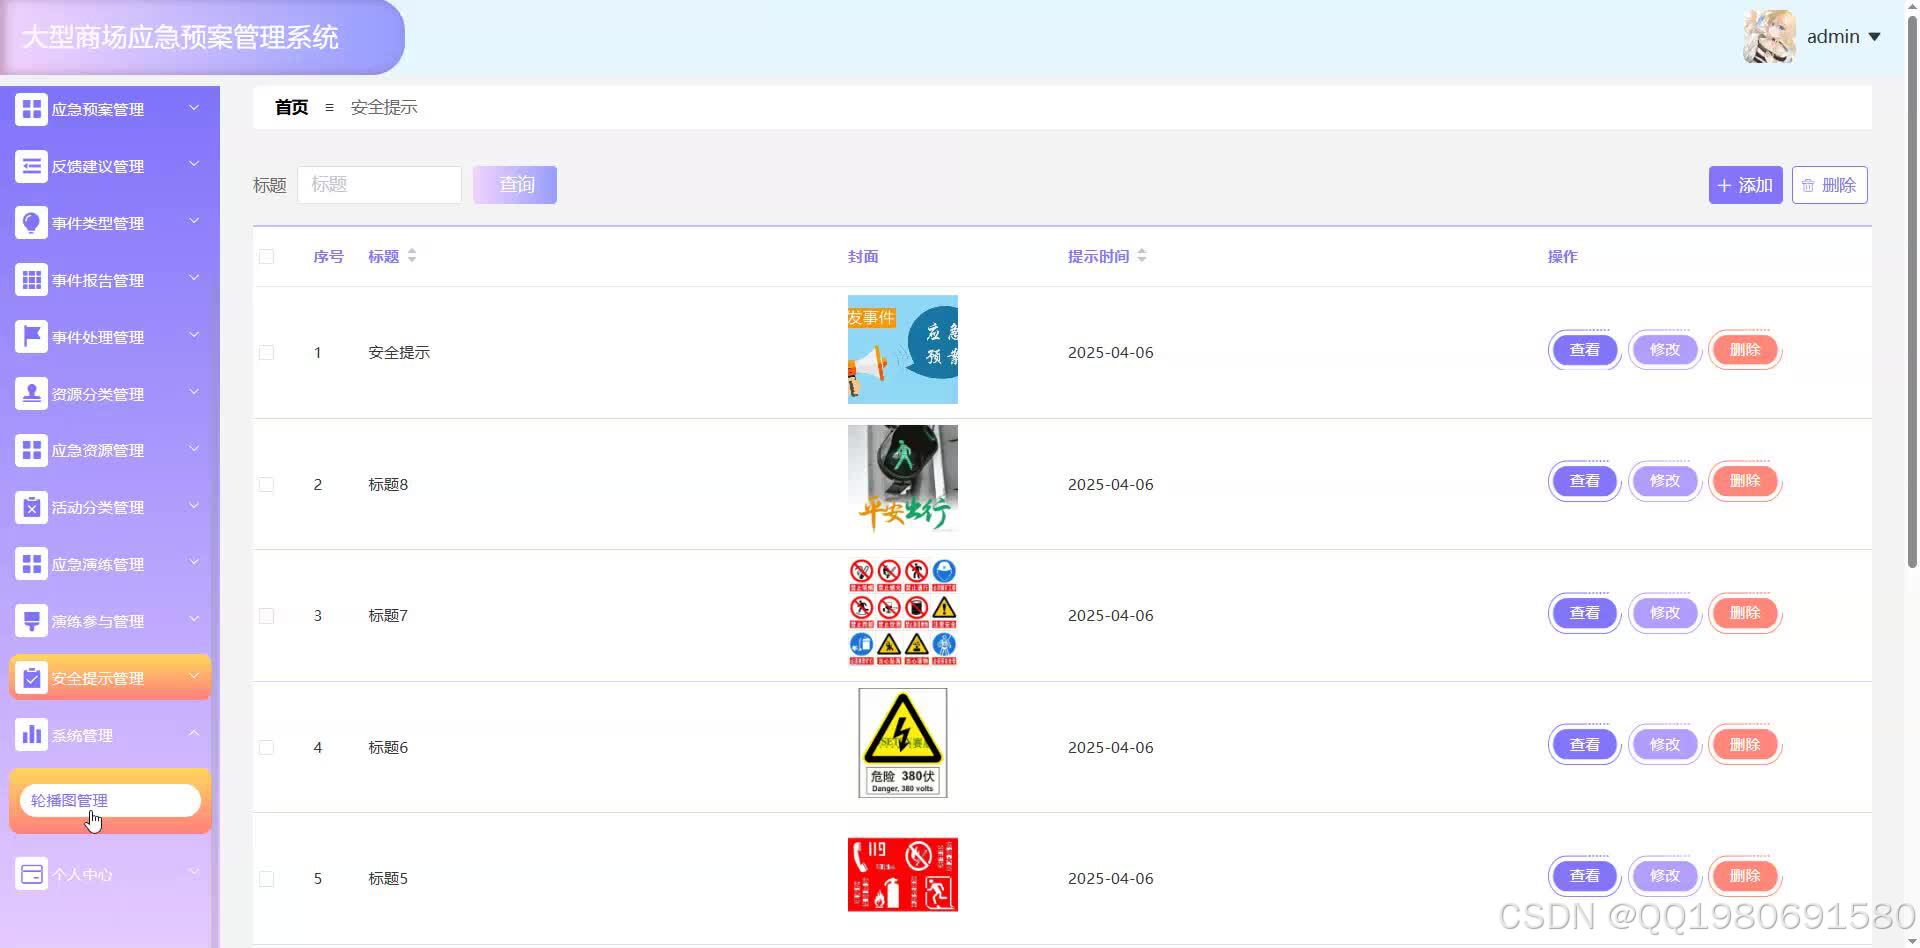Click the 应急资源管理 sidebar icon

[31, 449]
